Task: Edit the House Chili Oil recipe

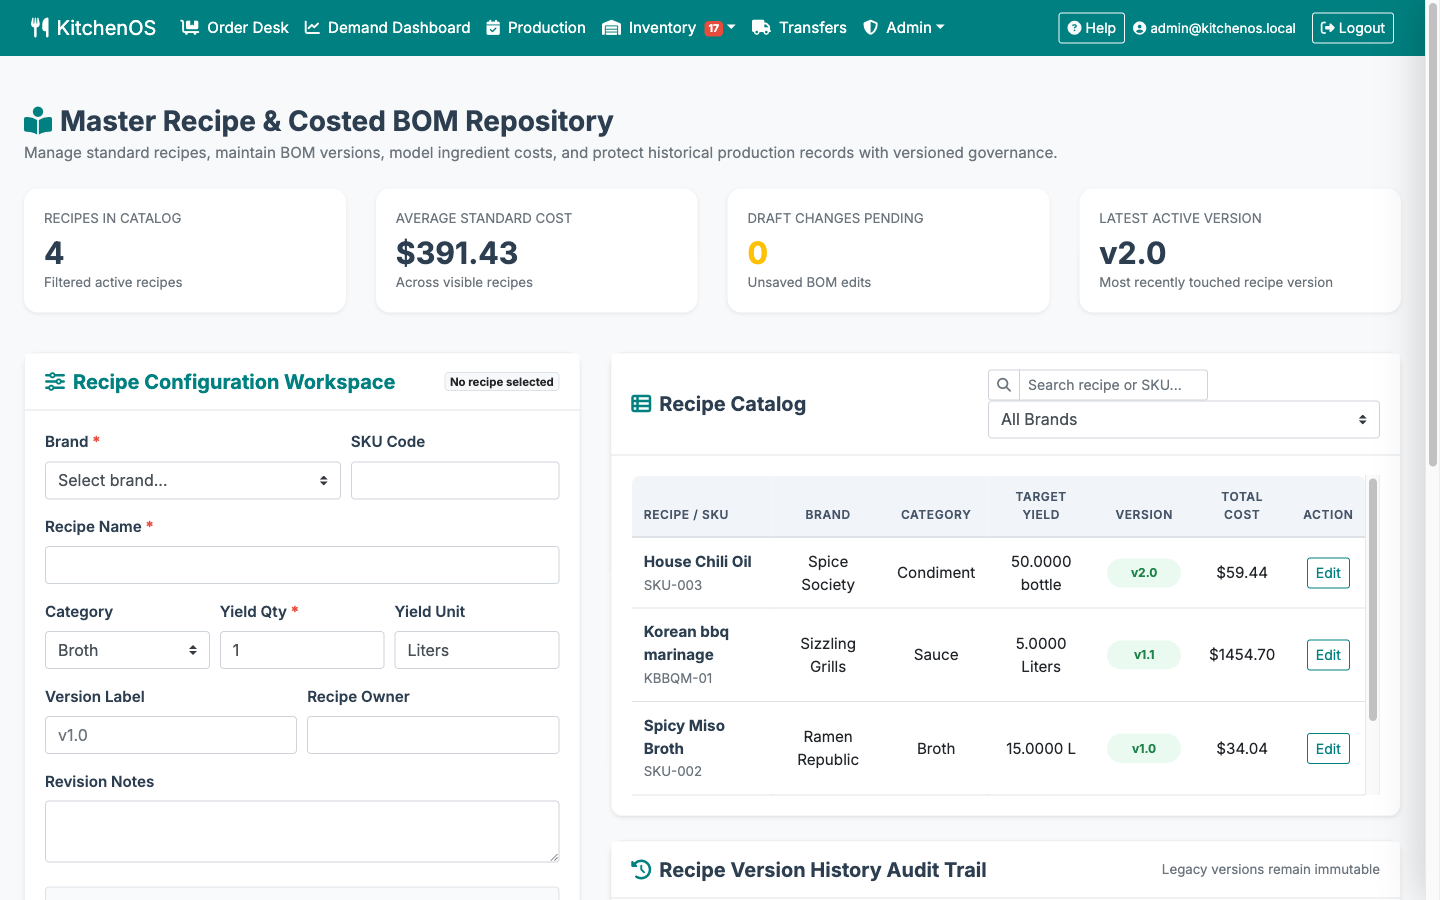Action: coord(1328,573)
